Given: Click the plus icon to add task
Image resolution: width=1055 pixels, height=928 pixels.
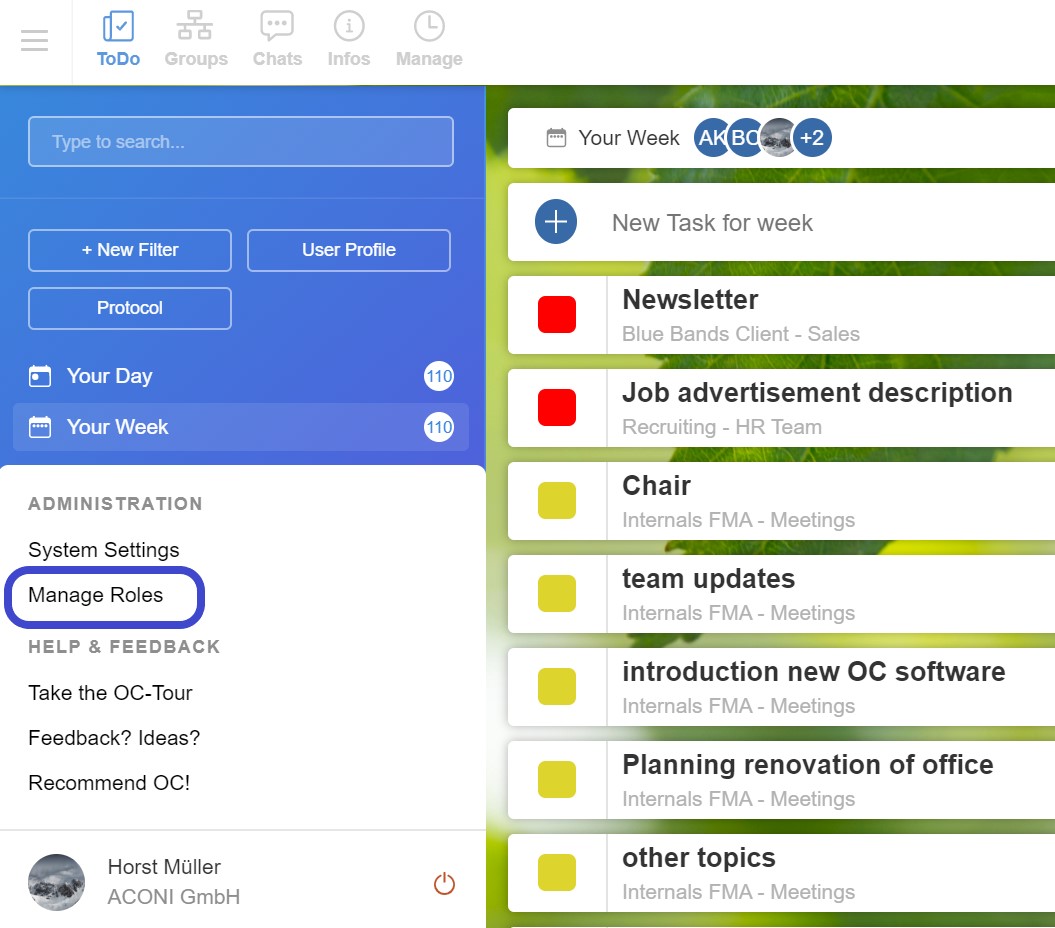Looking at the screenshot, I should (556, 222).
